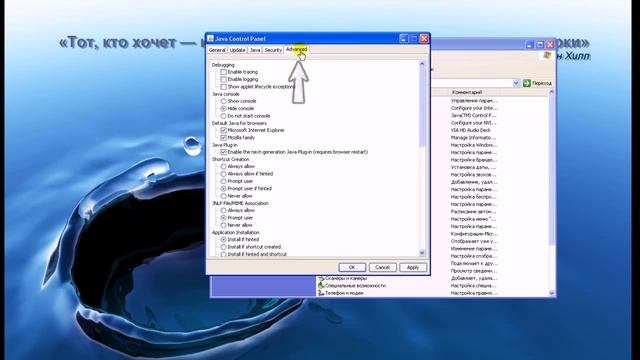Select Install if hinted and shortcut
The height and width of the screenshot is (360, 640).
point(223,254)
